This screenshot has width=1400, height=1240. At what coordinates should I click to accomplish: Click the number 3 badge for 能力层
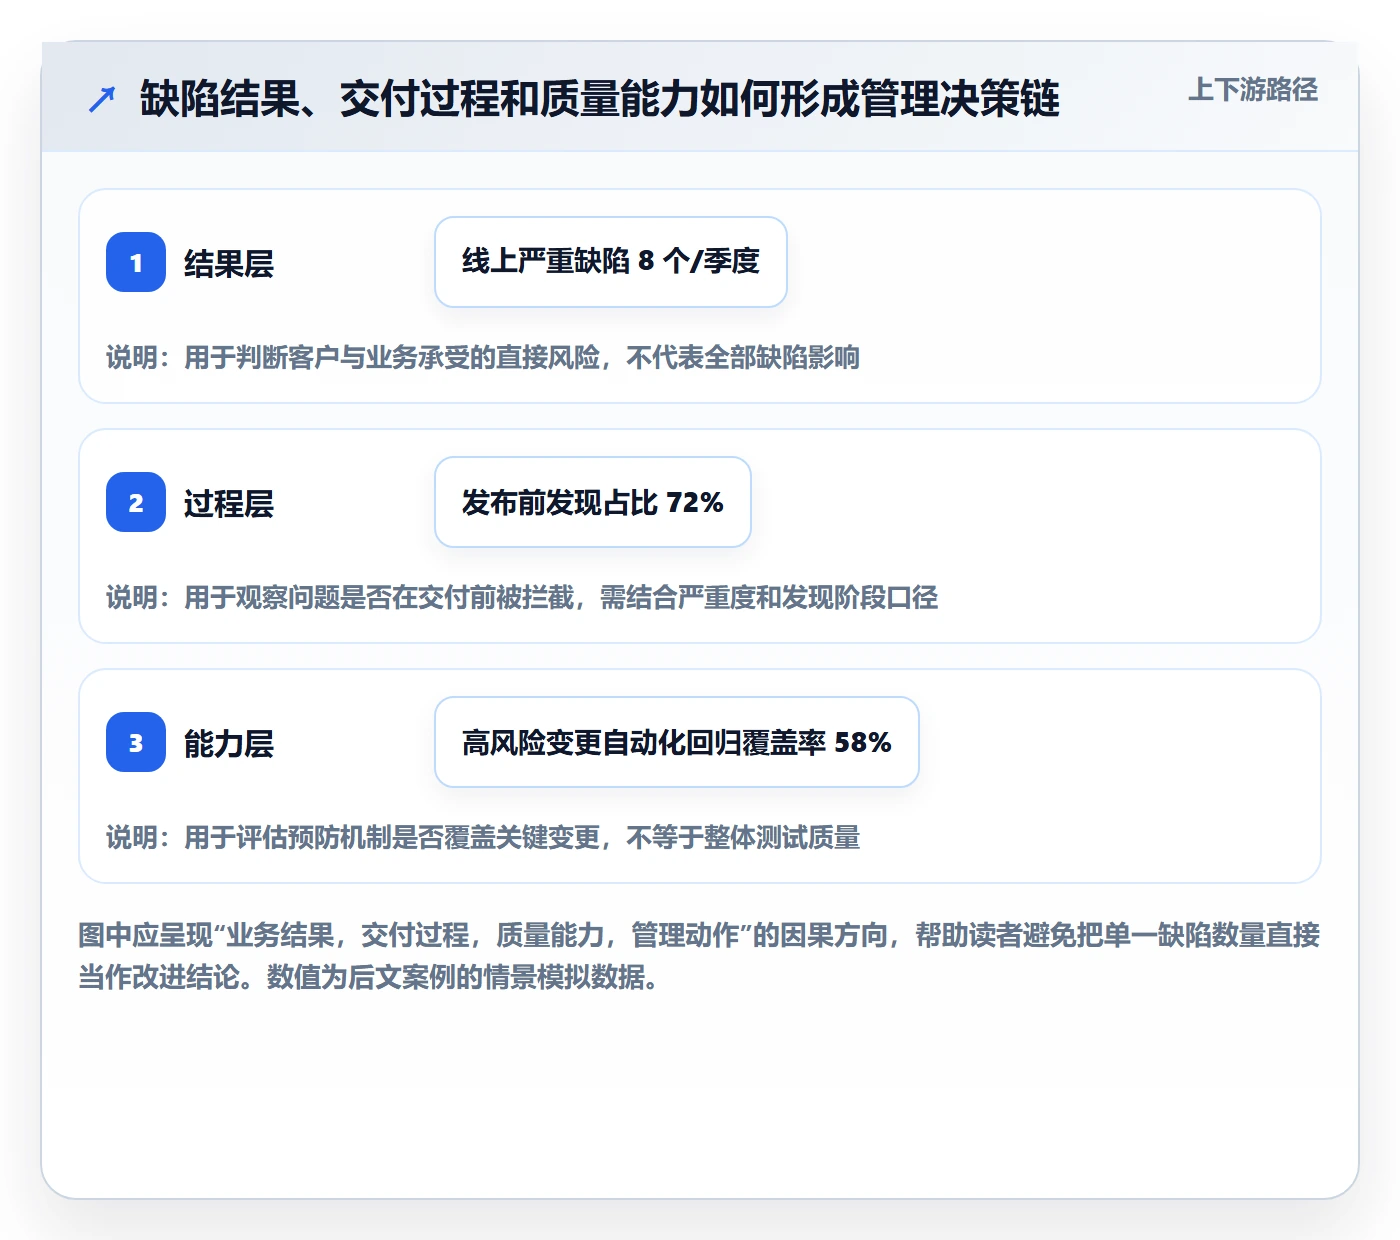(136, 742)
